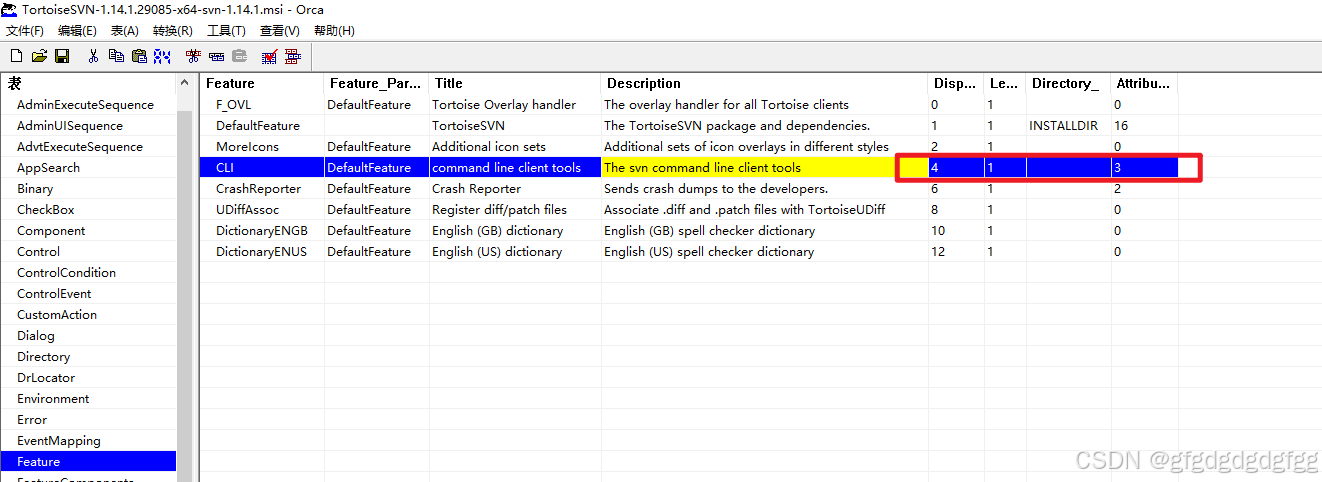This screenshot has width=1322, height=482.
Task: Click the greyed Paste Row toolbar icon
Action: pyautogui.click(x=239, y=56)
